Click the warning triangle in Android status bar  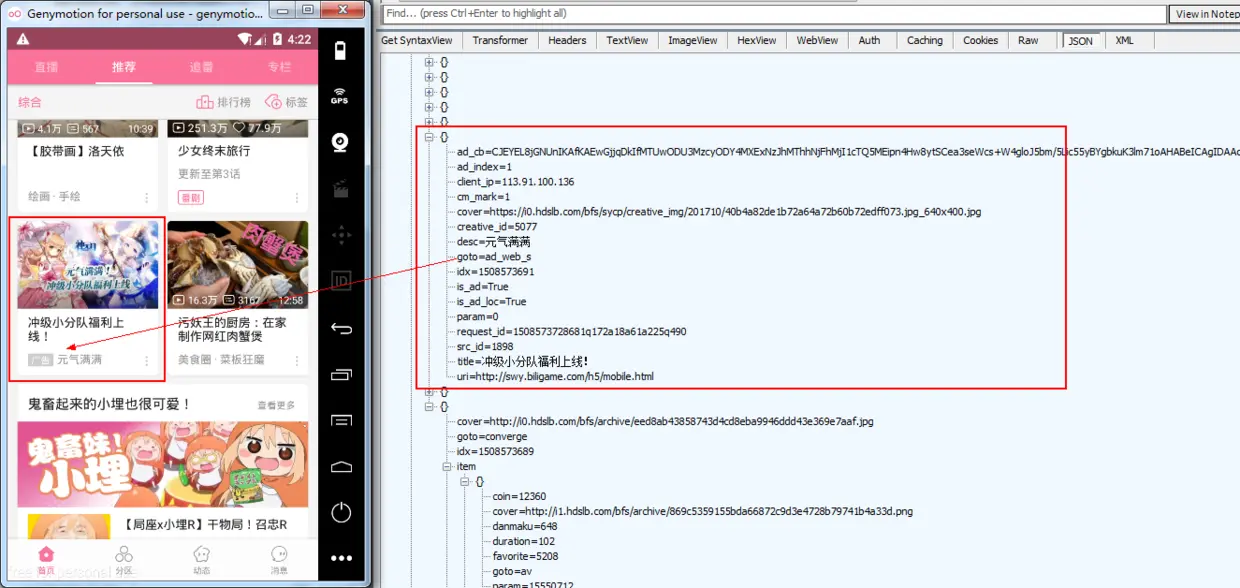click(x=23, y=39)
